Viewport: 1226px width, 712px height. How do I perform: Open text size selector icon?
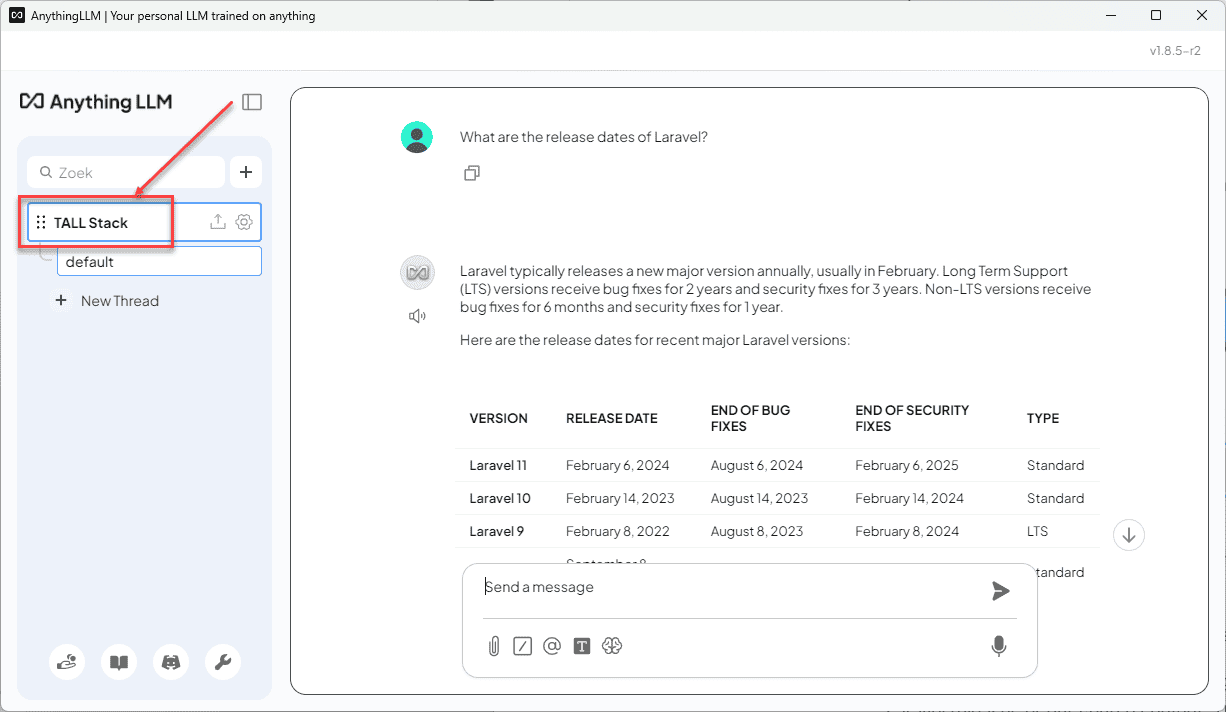(582, 646)
